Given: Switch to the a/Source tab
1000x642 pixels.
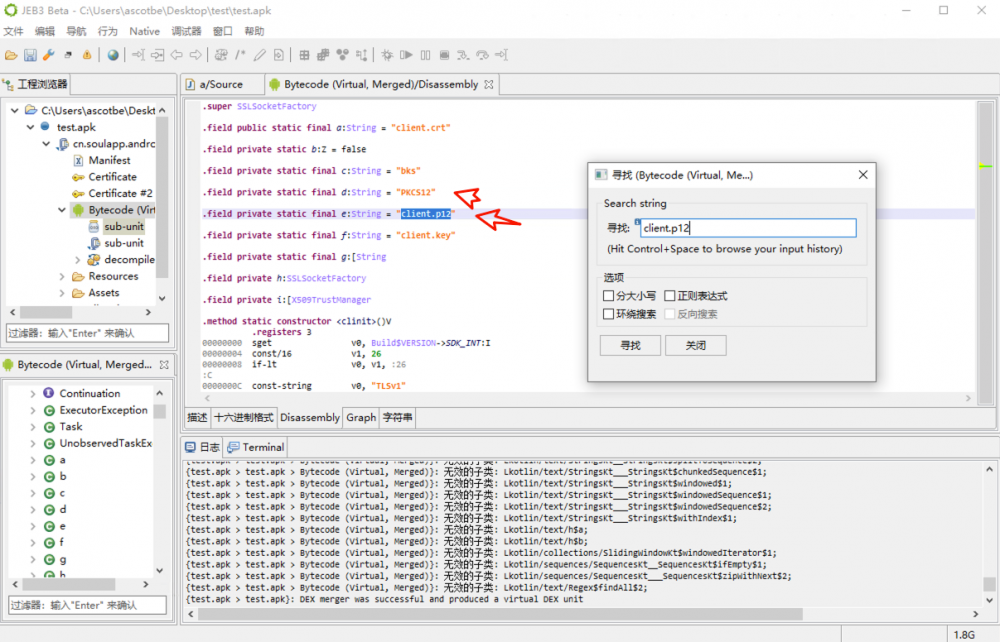Looking at the screenshot, I should (220, 85).
